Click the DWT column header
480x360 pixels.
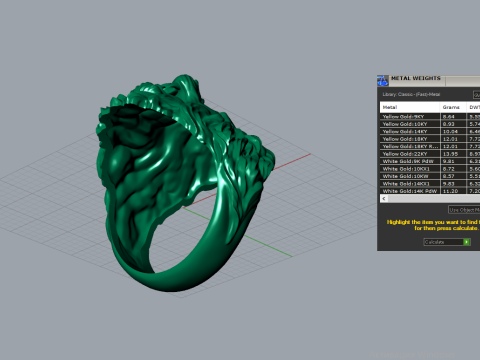(x=474, y=107)
